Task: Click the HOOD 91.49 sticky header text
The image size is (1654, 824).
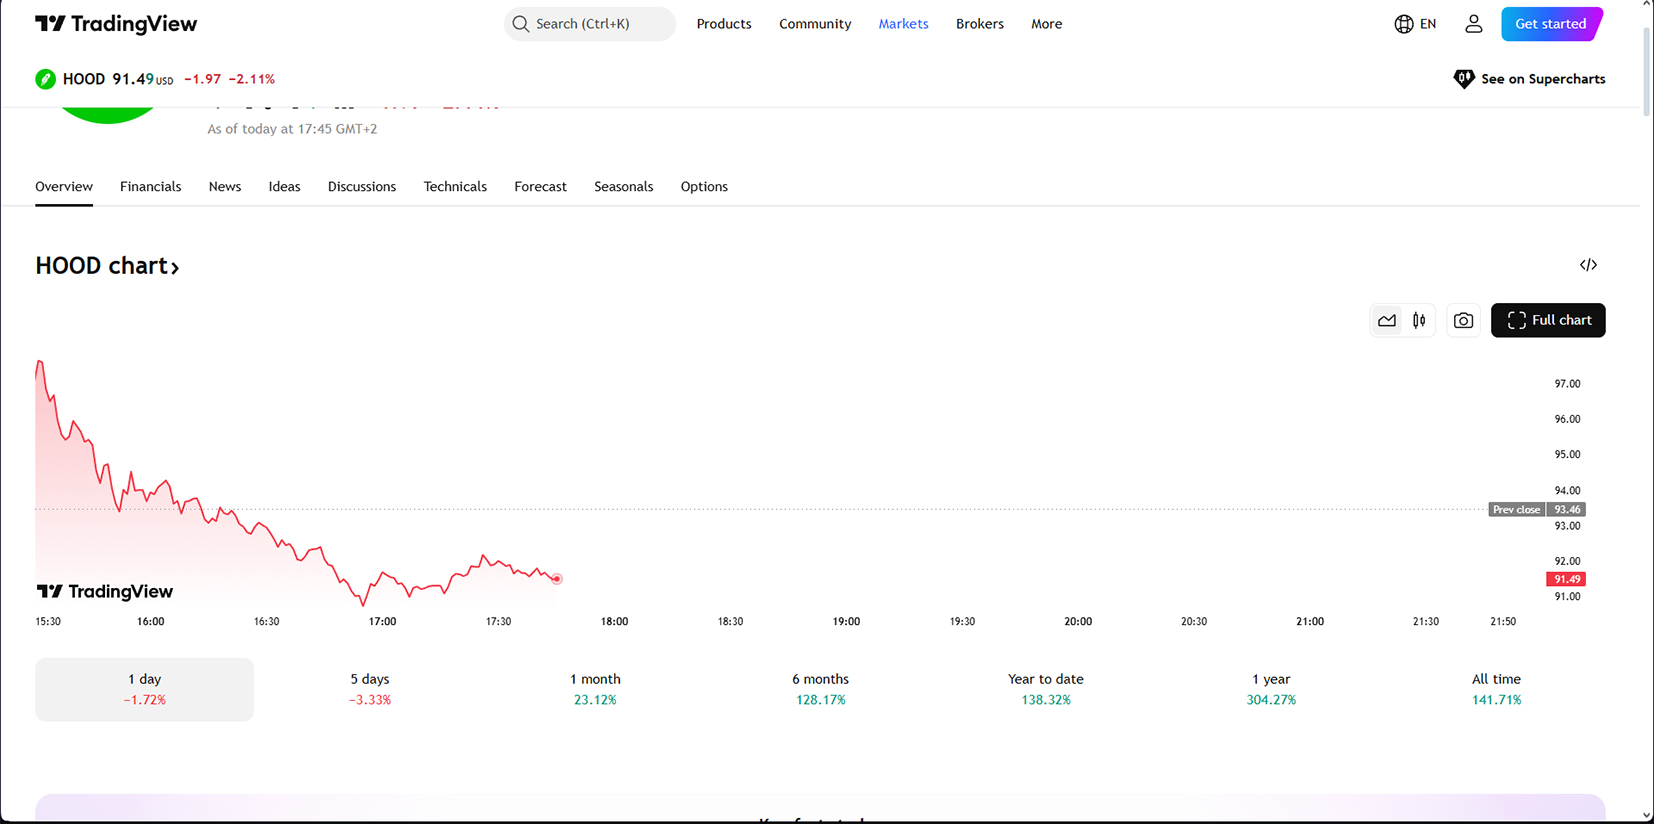Action: click(118, 79)
